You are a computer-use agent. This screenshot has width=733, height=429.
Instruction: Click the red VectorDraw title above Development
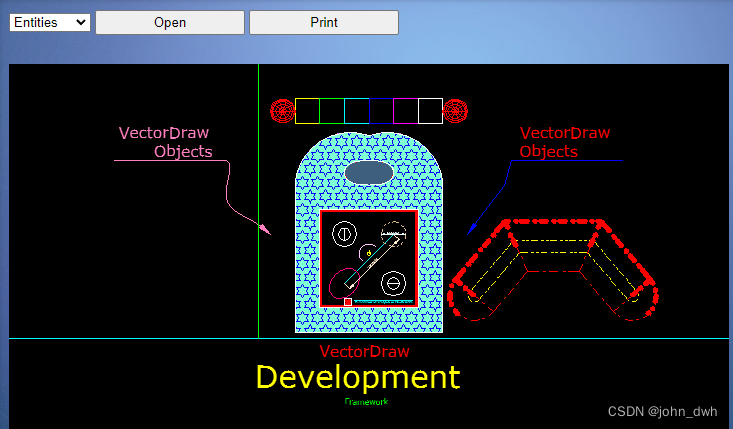365,351
